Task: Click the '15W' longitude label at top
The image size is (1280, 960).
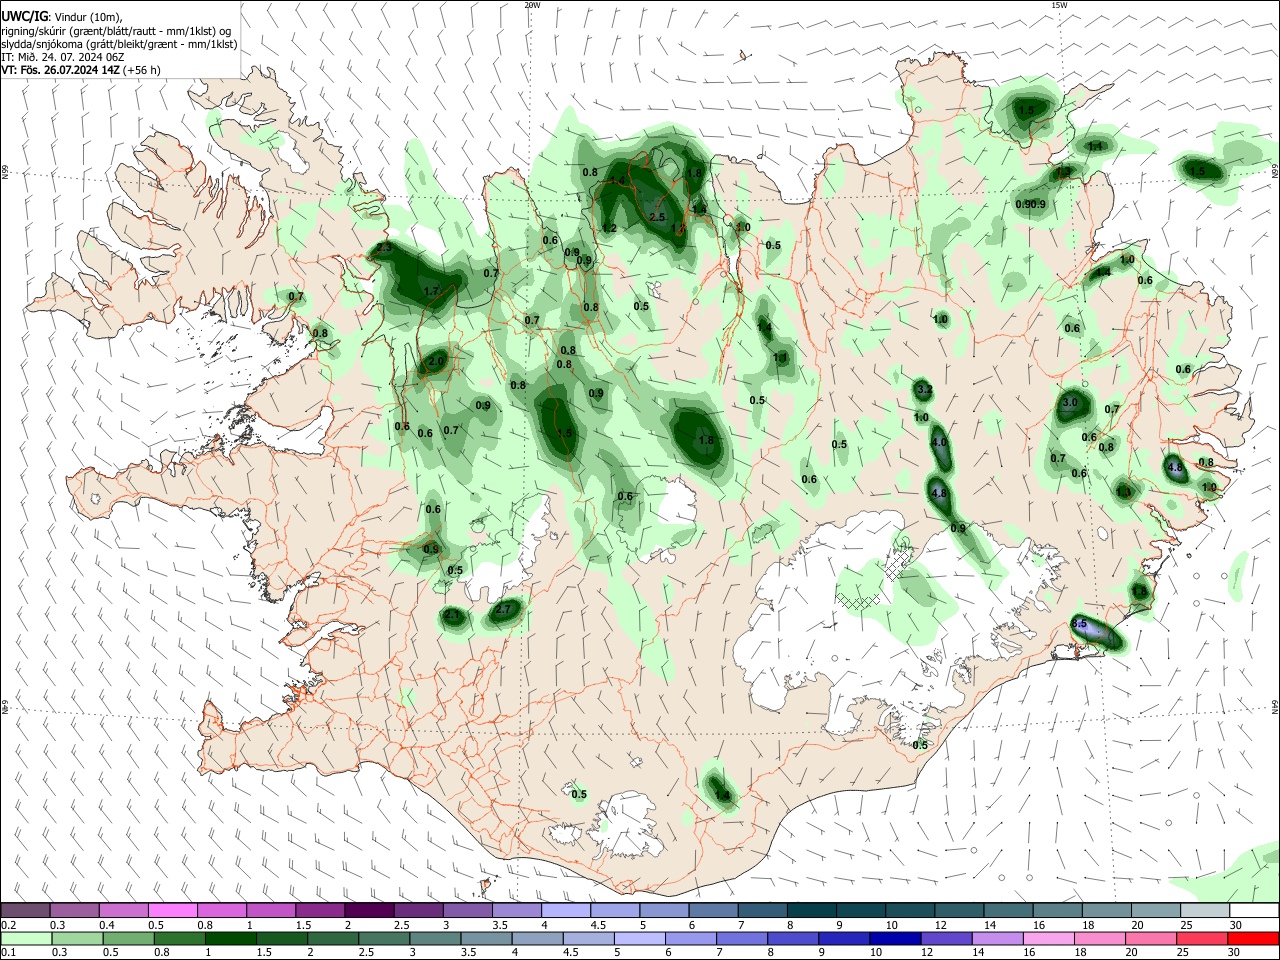Action: pos(1058,5)
